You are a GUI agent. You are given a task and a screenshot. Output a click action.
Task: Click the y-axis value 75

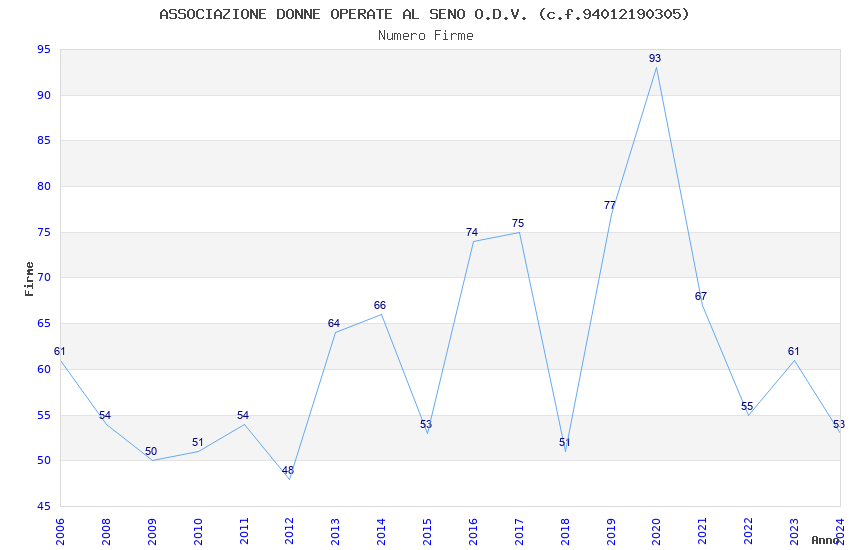point(44,232)
